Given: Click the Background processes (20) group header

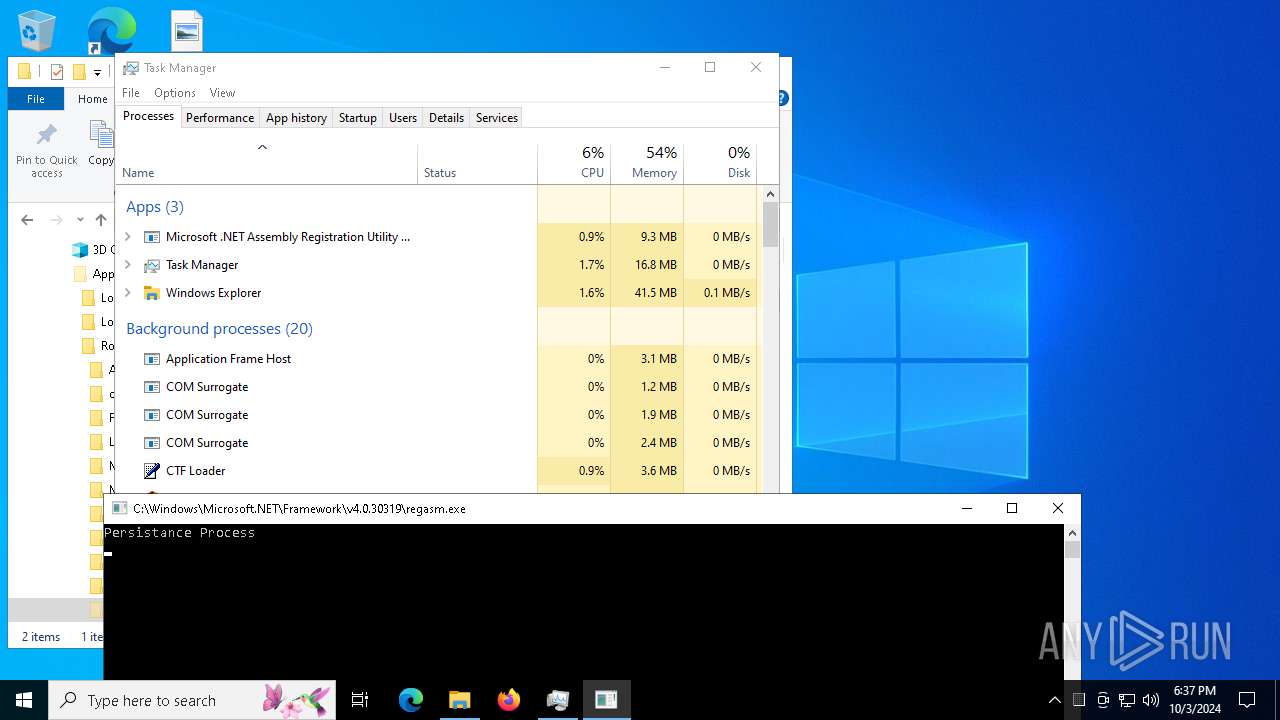Looking at the screenshot, I should pos(219,329).
